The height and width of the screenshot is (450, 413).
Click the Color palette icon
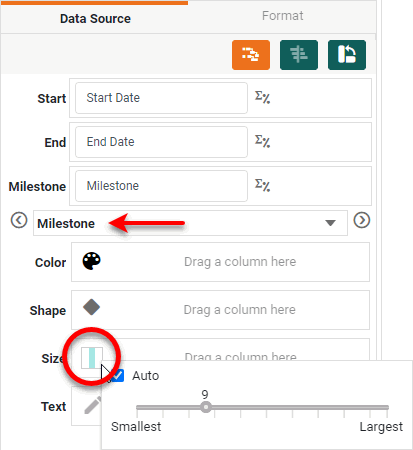(x=91, y=261)
